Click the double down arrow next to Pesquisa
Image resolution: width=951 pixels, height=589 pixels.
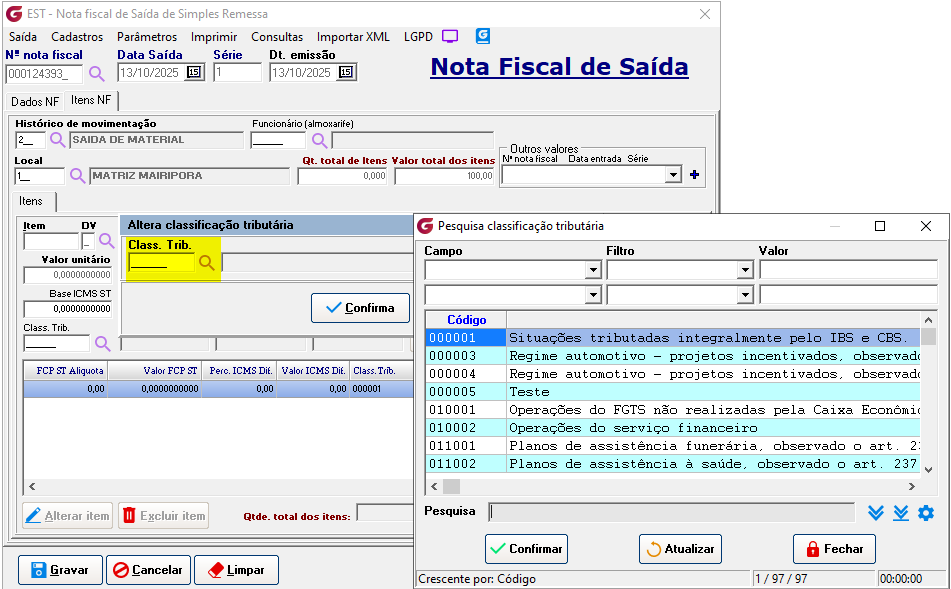point(901,513)
